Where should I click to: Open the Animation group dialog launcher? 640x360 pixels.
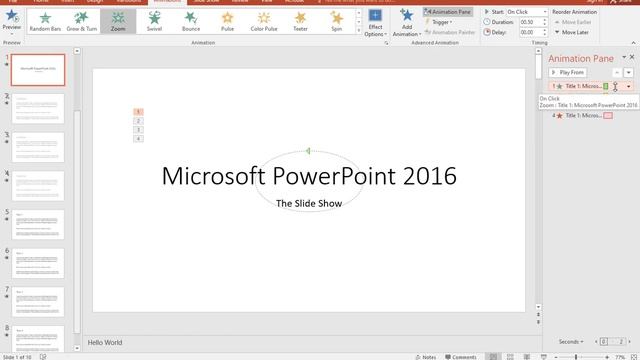(386, 42)
